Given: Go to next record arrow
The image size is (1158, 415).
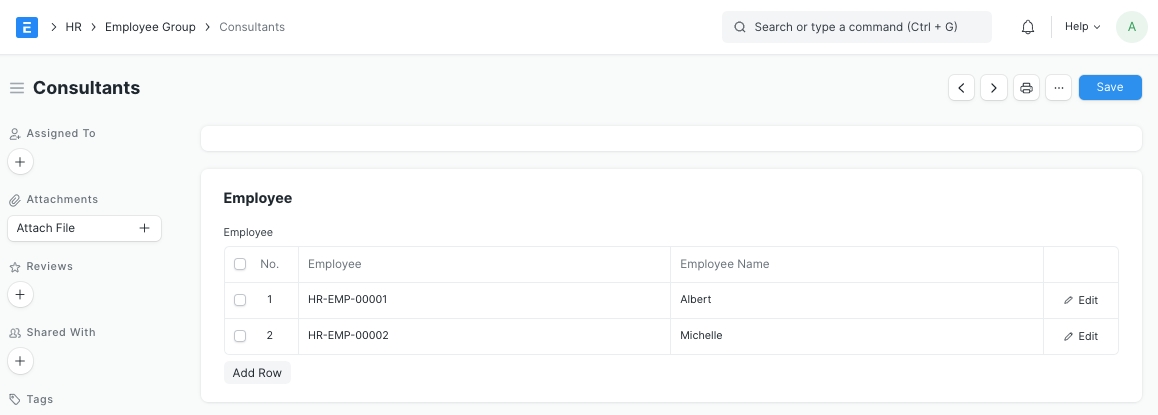Looking at the screenshot, I should pos(993,88).
